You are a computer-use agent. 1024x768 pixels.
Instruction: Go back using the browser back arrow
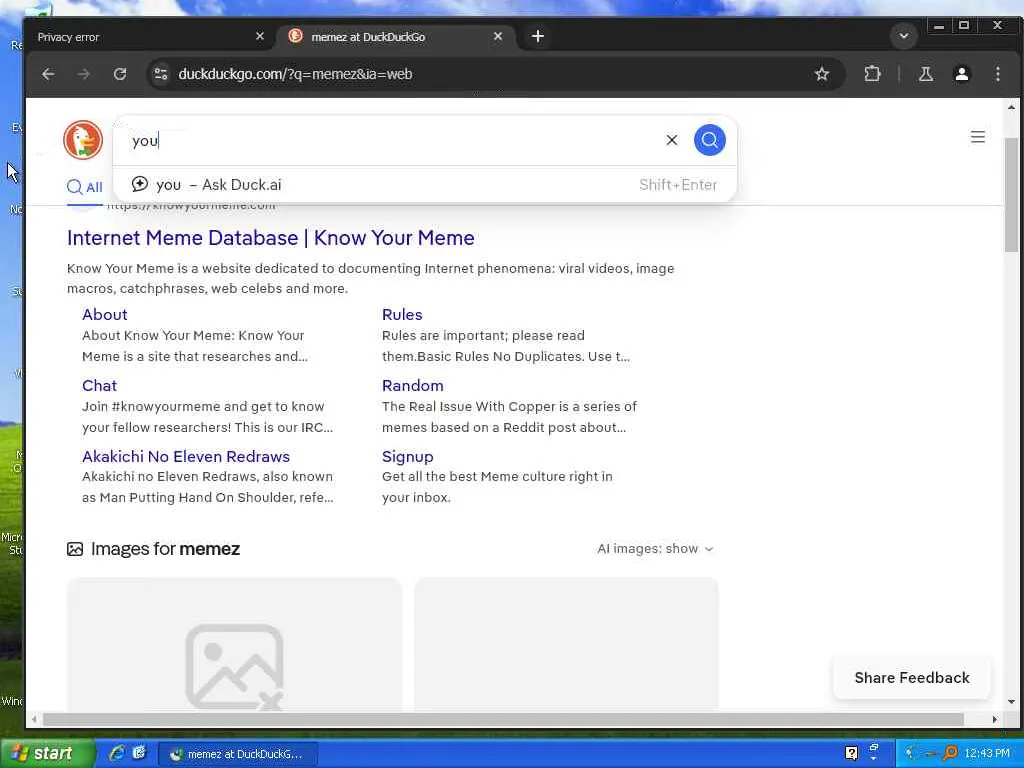point(48,74)
